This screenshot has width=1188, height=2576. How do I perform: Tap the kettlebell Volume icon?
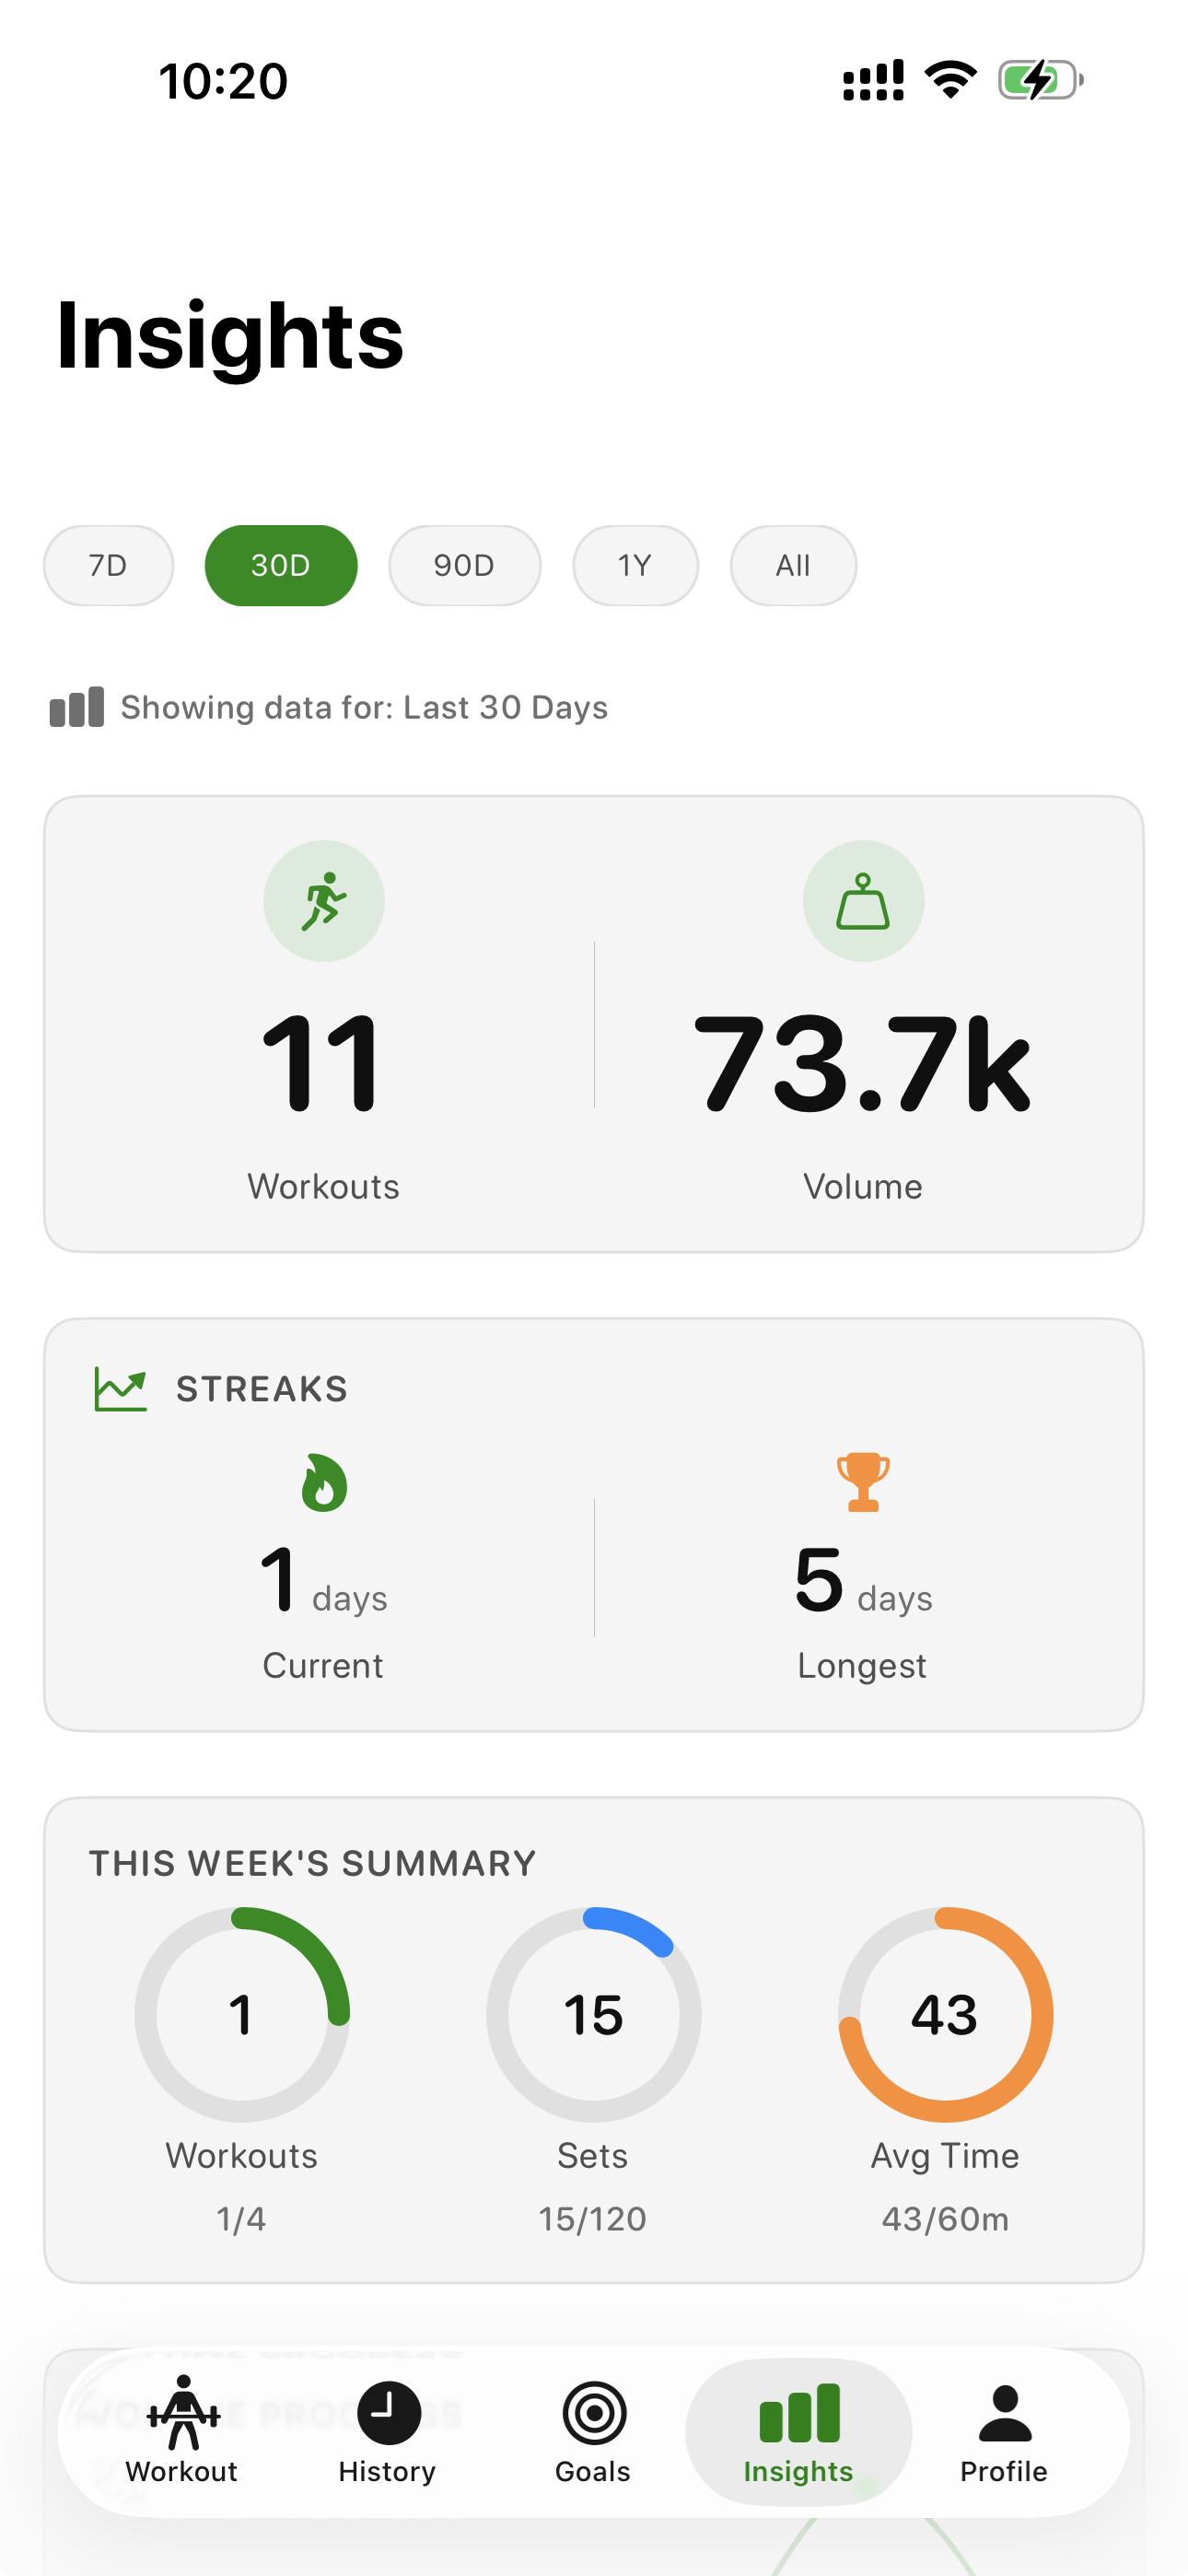[x=863, y=901]
